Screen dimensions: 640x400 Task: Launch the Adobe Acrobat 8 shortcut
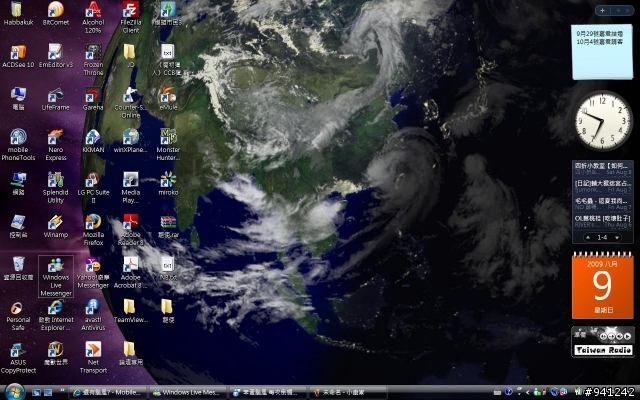(131, 273)
